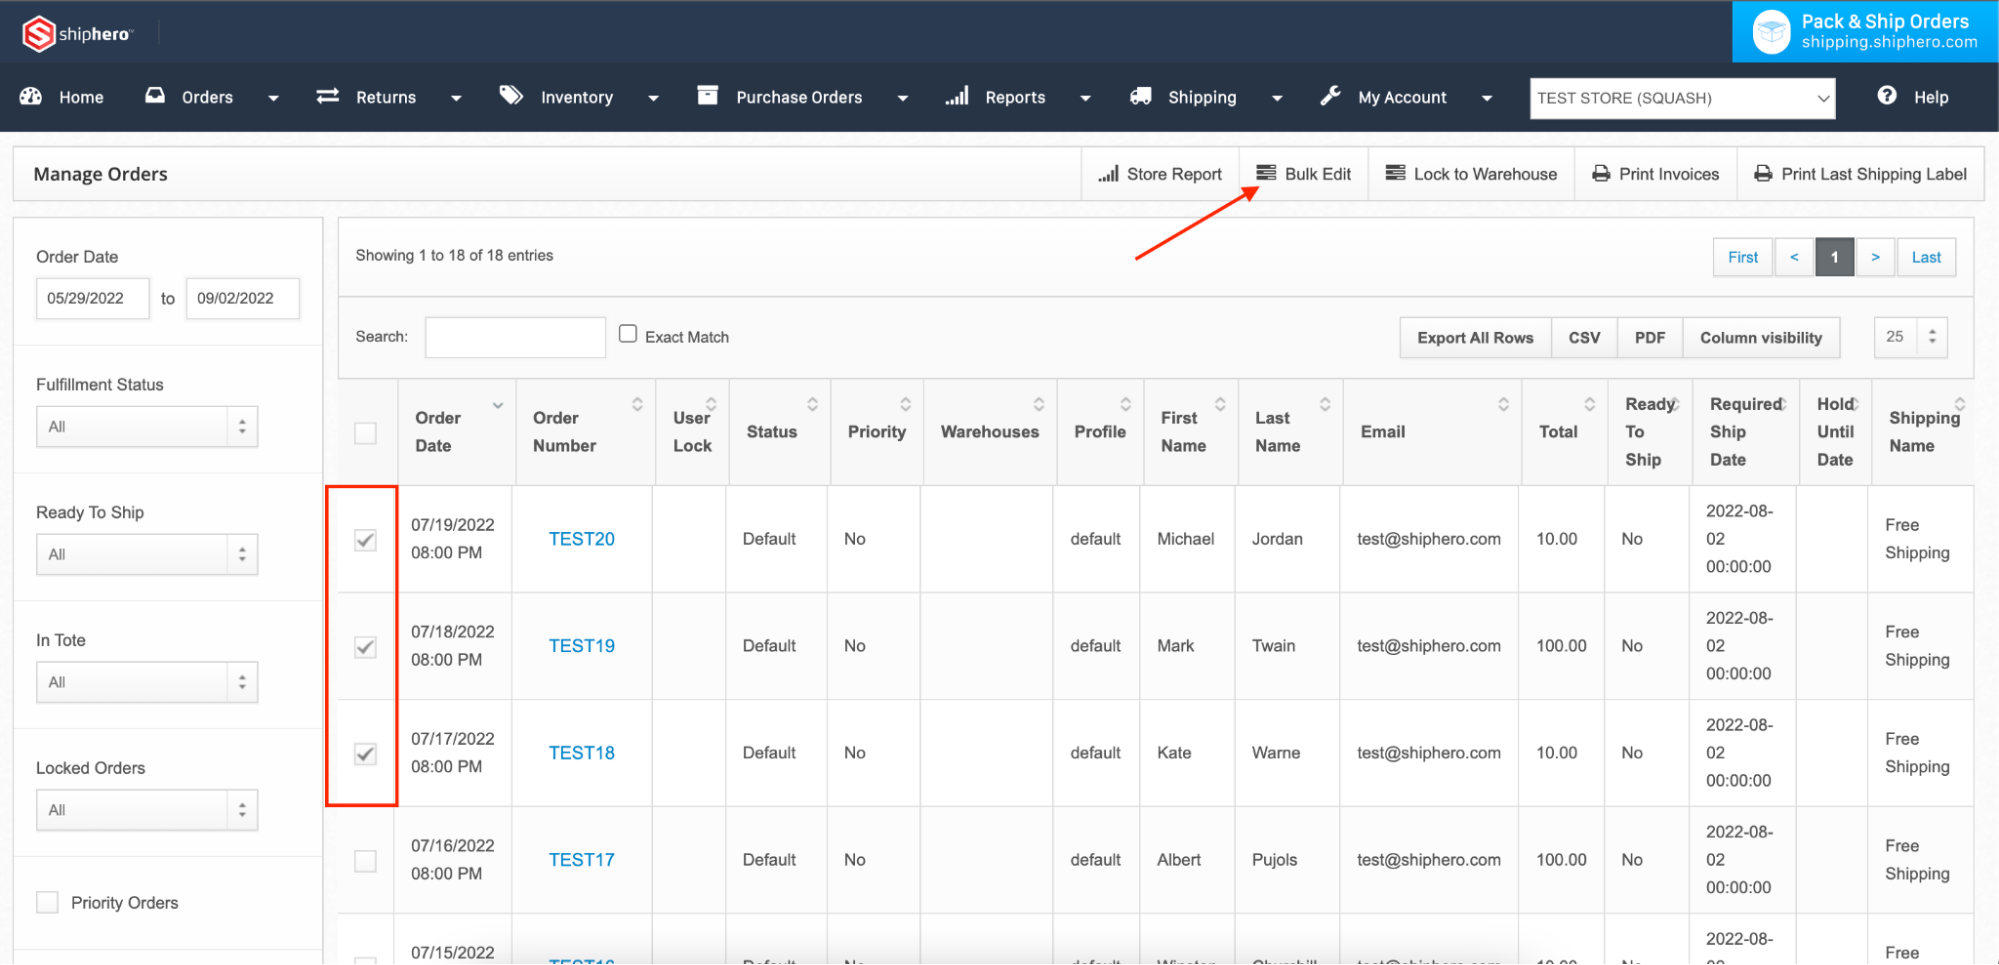
Task: Expand the Inventory menu arrow
Action: coord(653,98)
